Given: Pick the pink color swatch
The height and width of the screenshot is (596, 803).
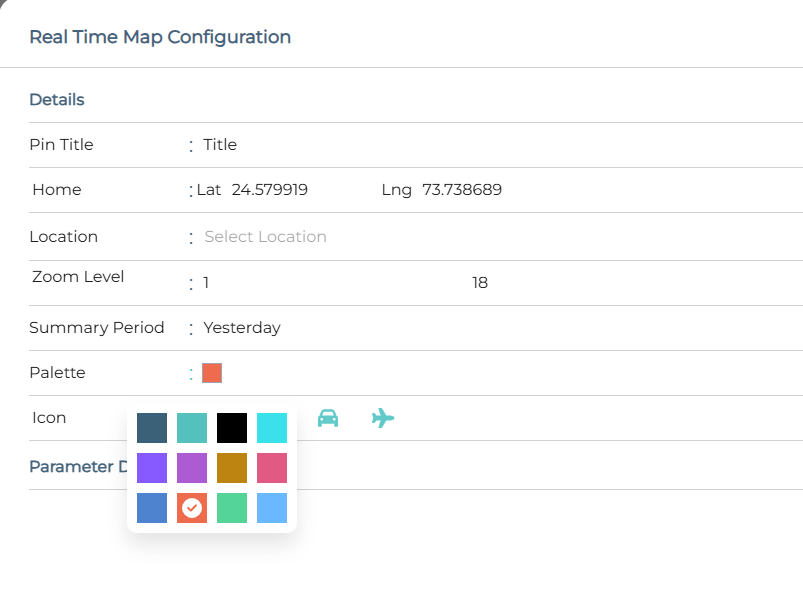Looking at the screenshot, I should [x=272, y=468].
